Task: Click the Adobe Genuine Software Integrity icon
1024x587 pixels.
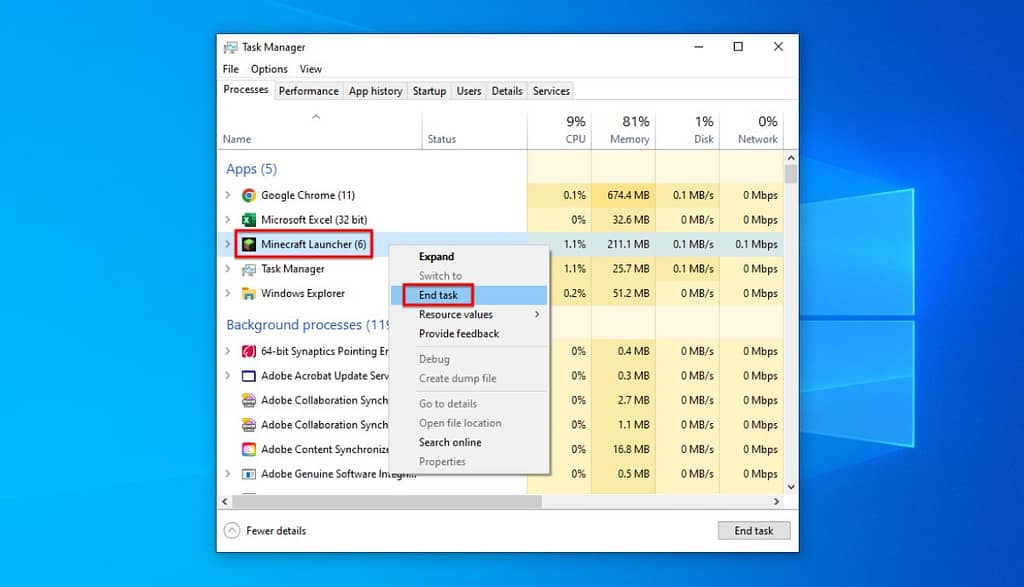Action: (248, 474)
